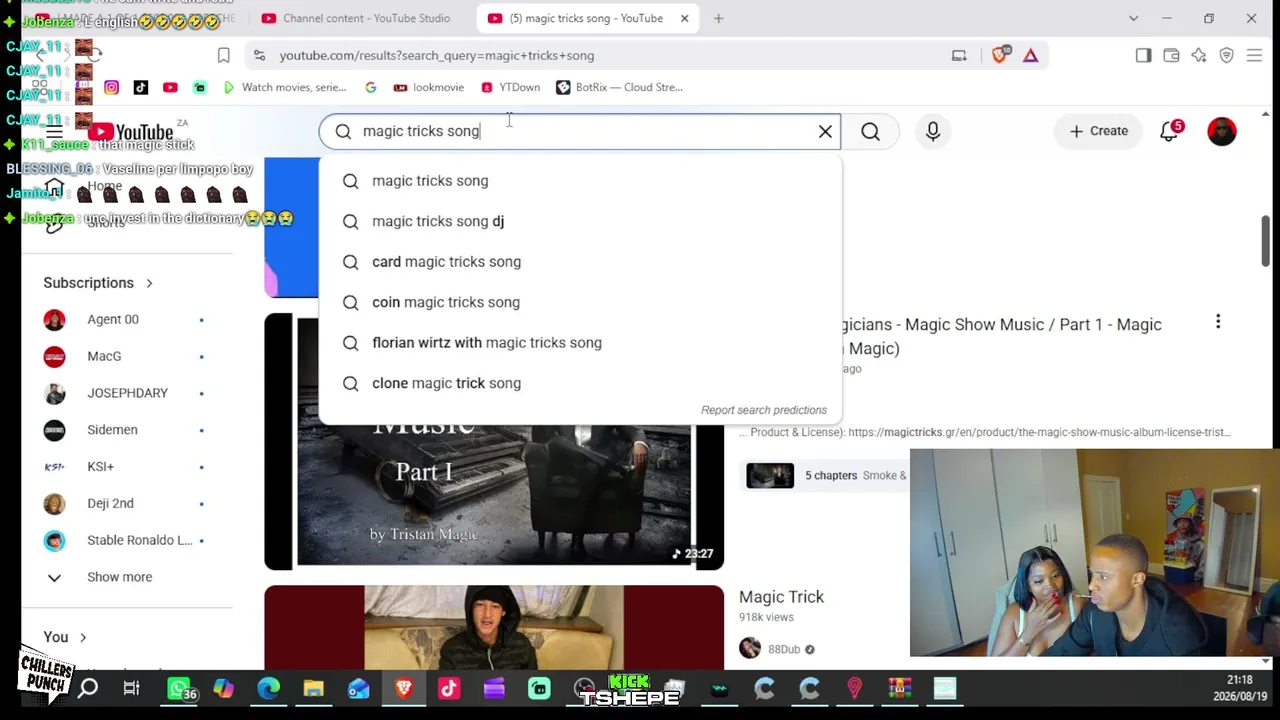Open JOSEPHDARY subscription channel
This screenshot has width=1280, height=720.
pos(126,393)
